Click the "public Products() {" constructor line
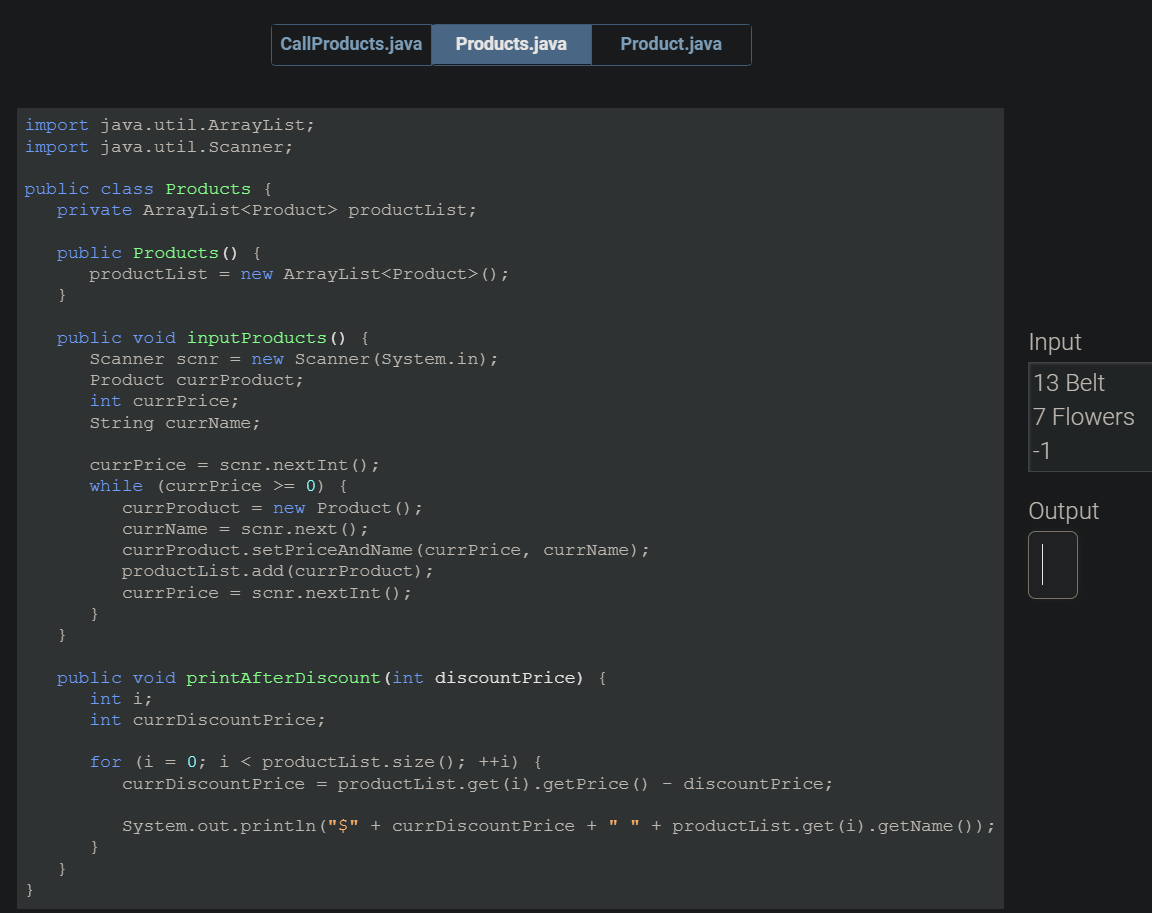This screenshot has height=913, width=1152. click(x=159, y=253)
